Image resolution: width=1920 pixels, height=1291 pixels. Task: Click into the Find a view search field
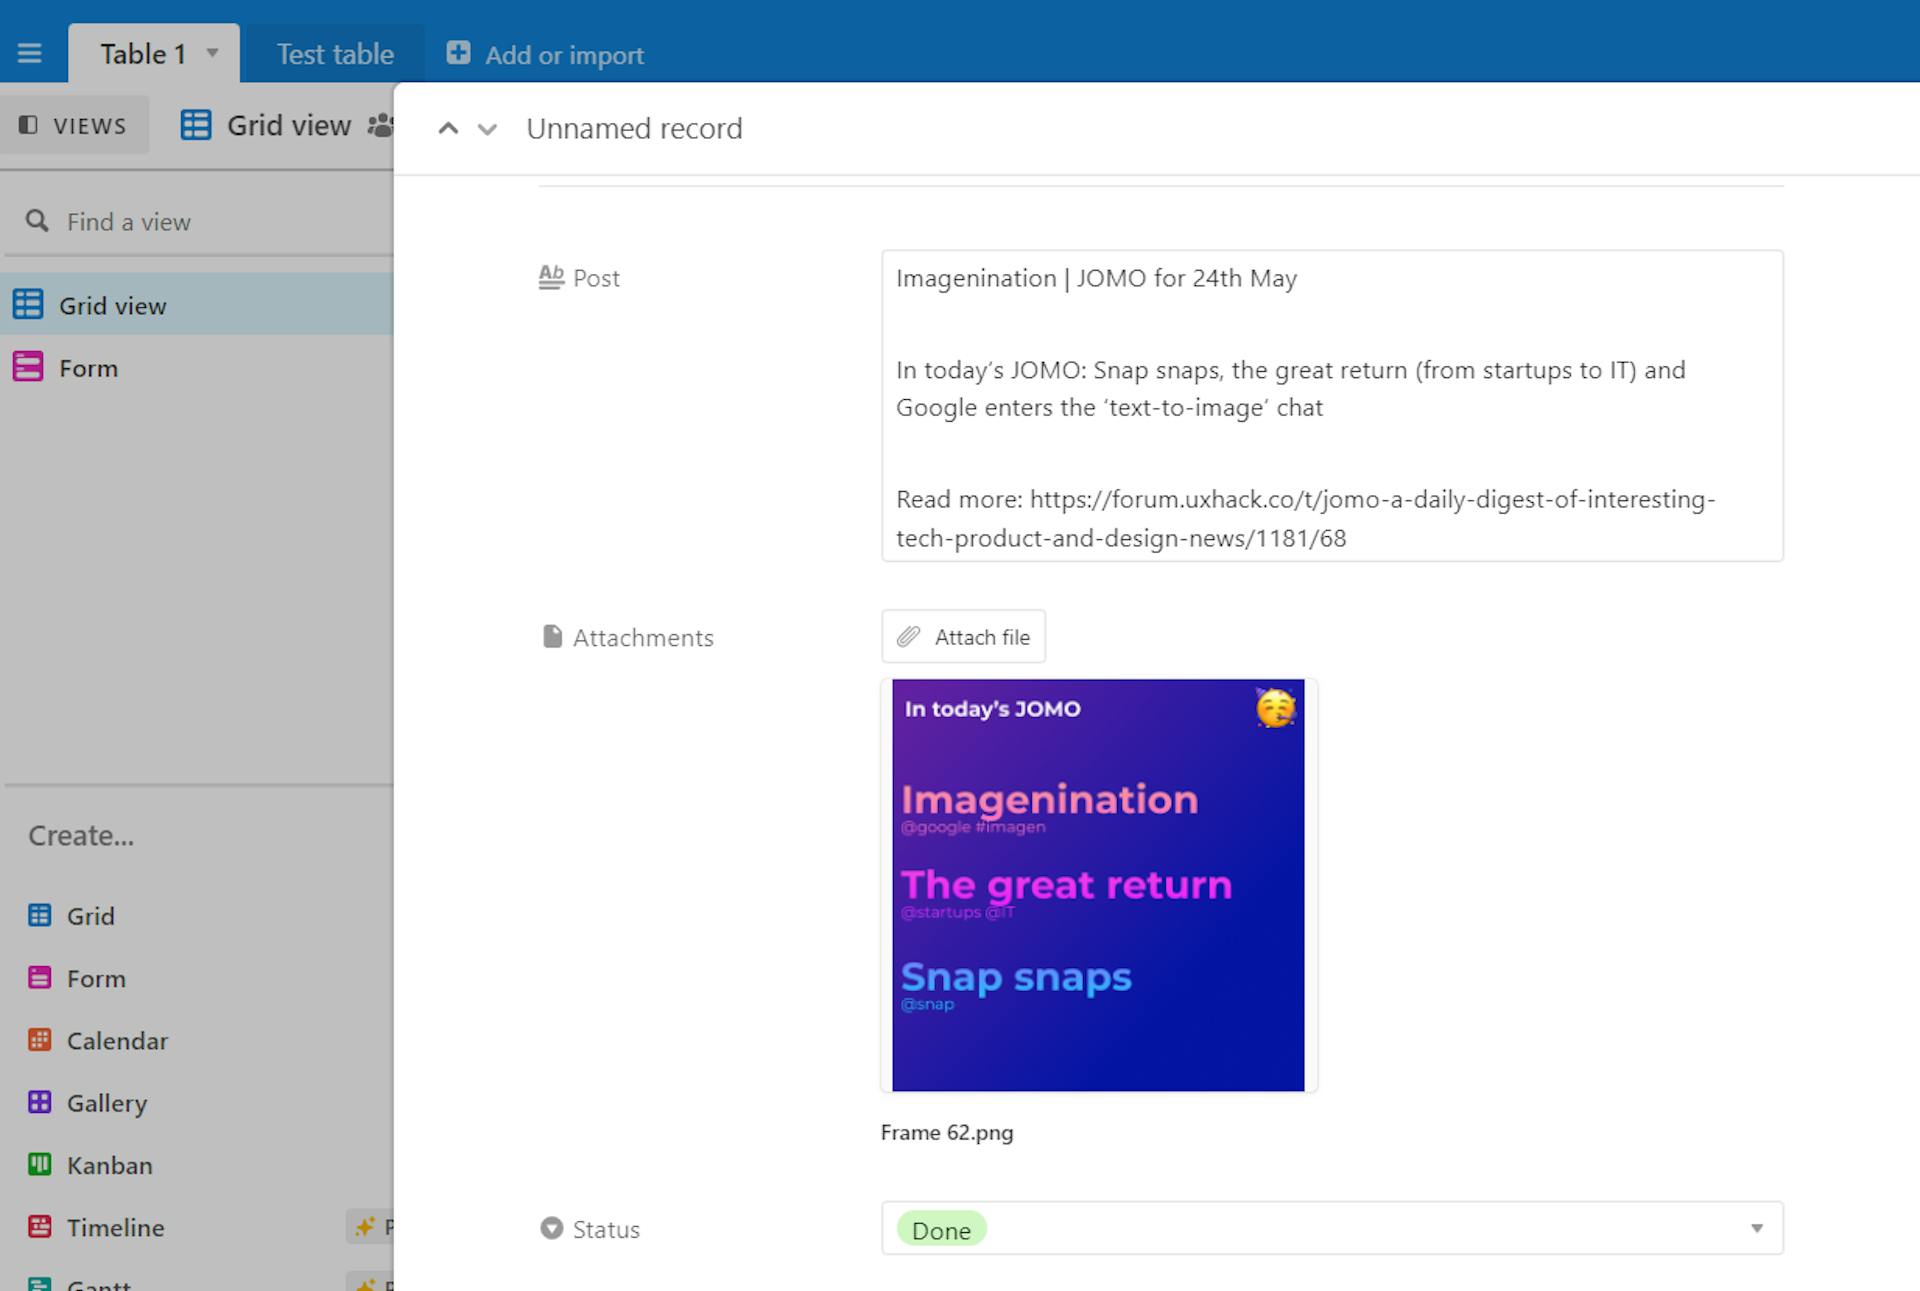click(200, 222)
